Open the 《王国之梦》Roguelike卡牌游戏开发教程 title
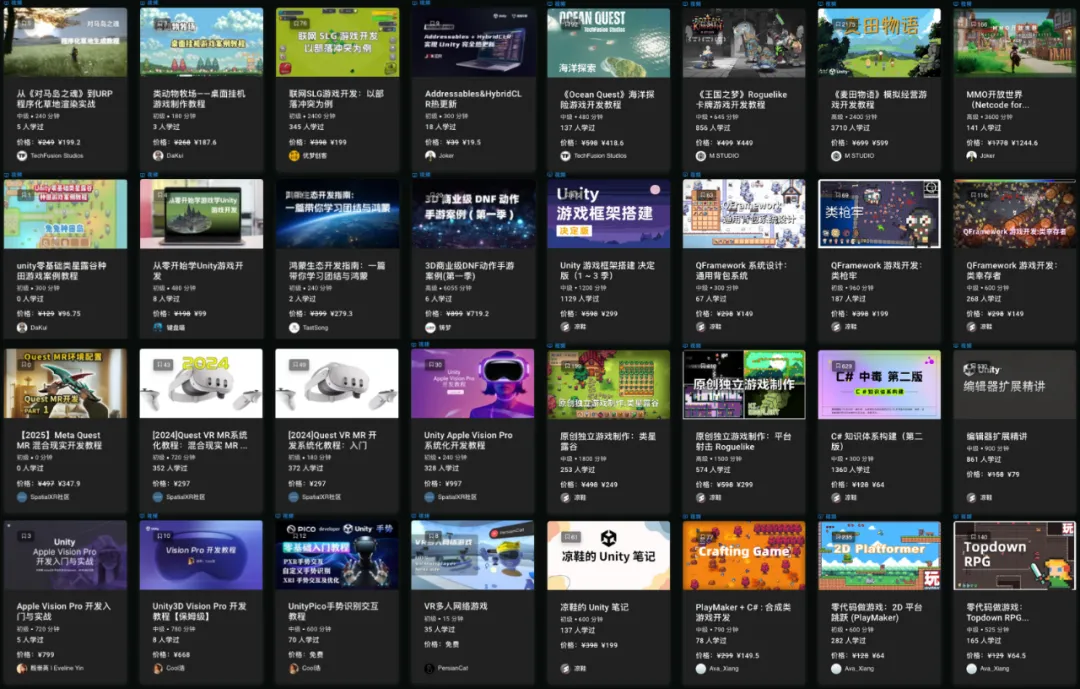 click(741, 100)
